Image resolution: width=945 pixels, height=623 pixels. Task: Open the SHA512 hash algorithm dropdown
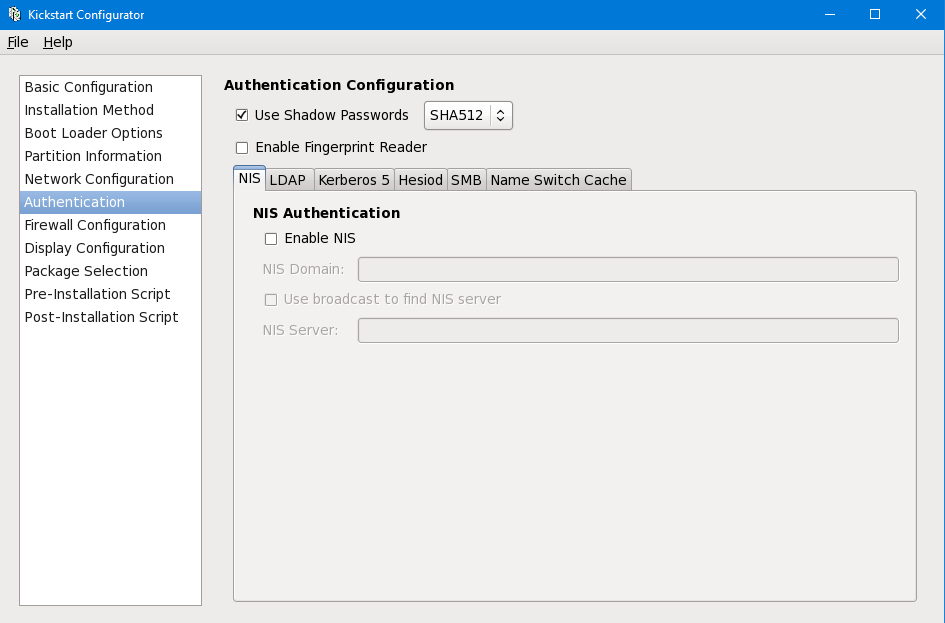click(468, 115)
